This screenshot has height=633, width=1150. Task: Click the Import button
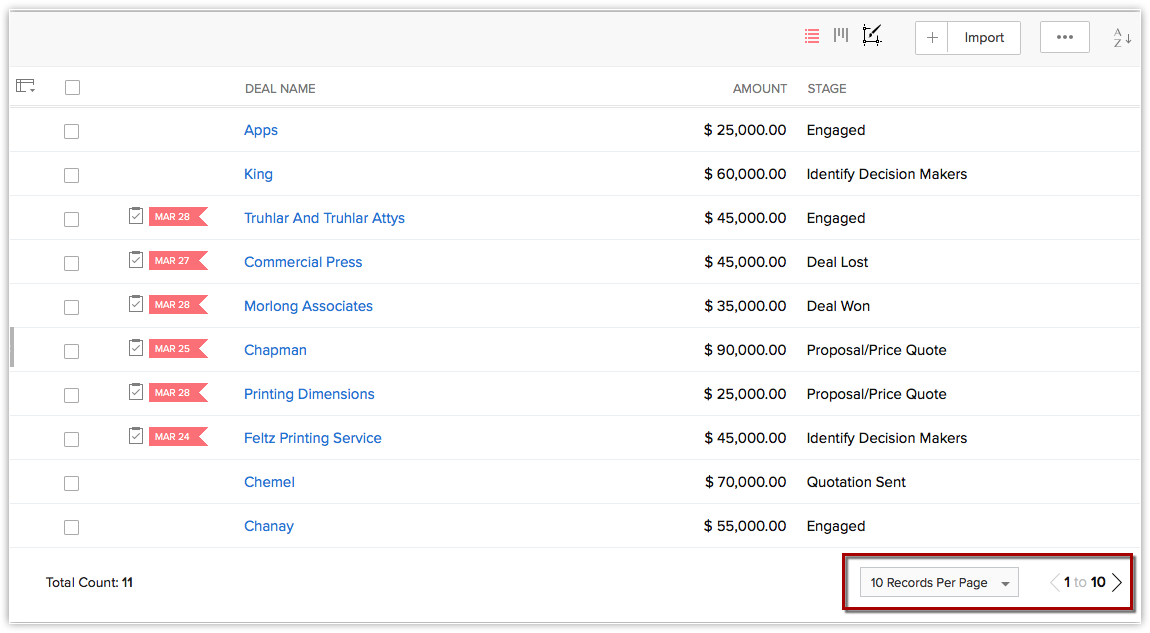click(x=984, y=38)
